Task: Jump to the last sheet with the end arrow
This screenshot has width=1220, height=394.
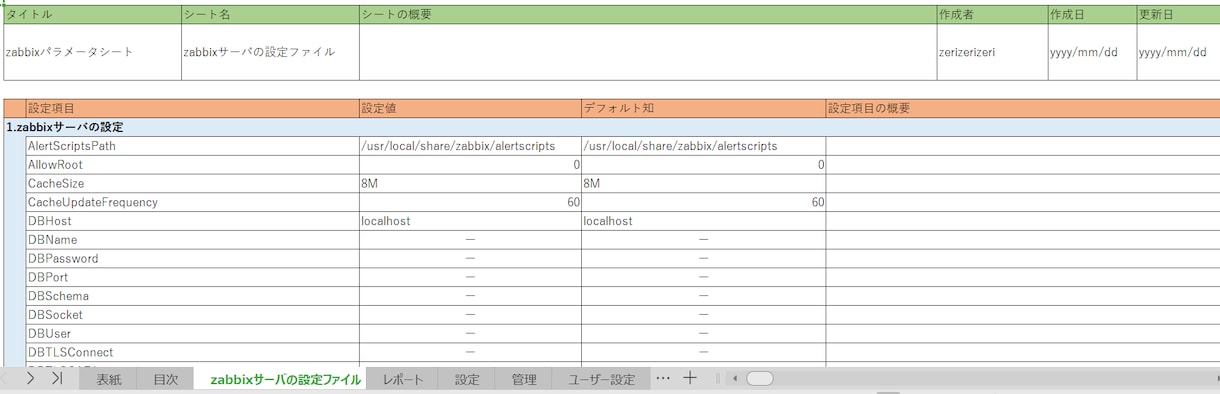Action: (57, 379)
